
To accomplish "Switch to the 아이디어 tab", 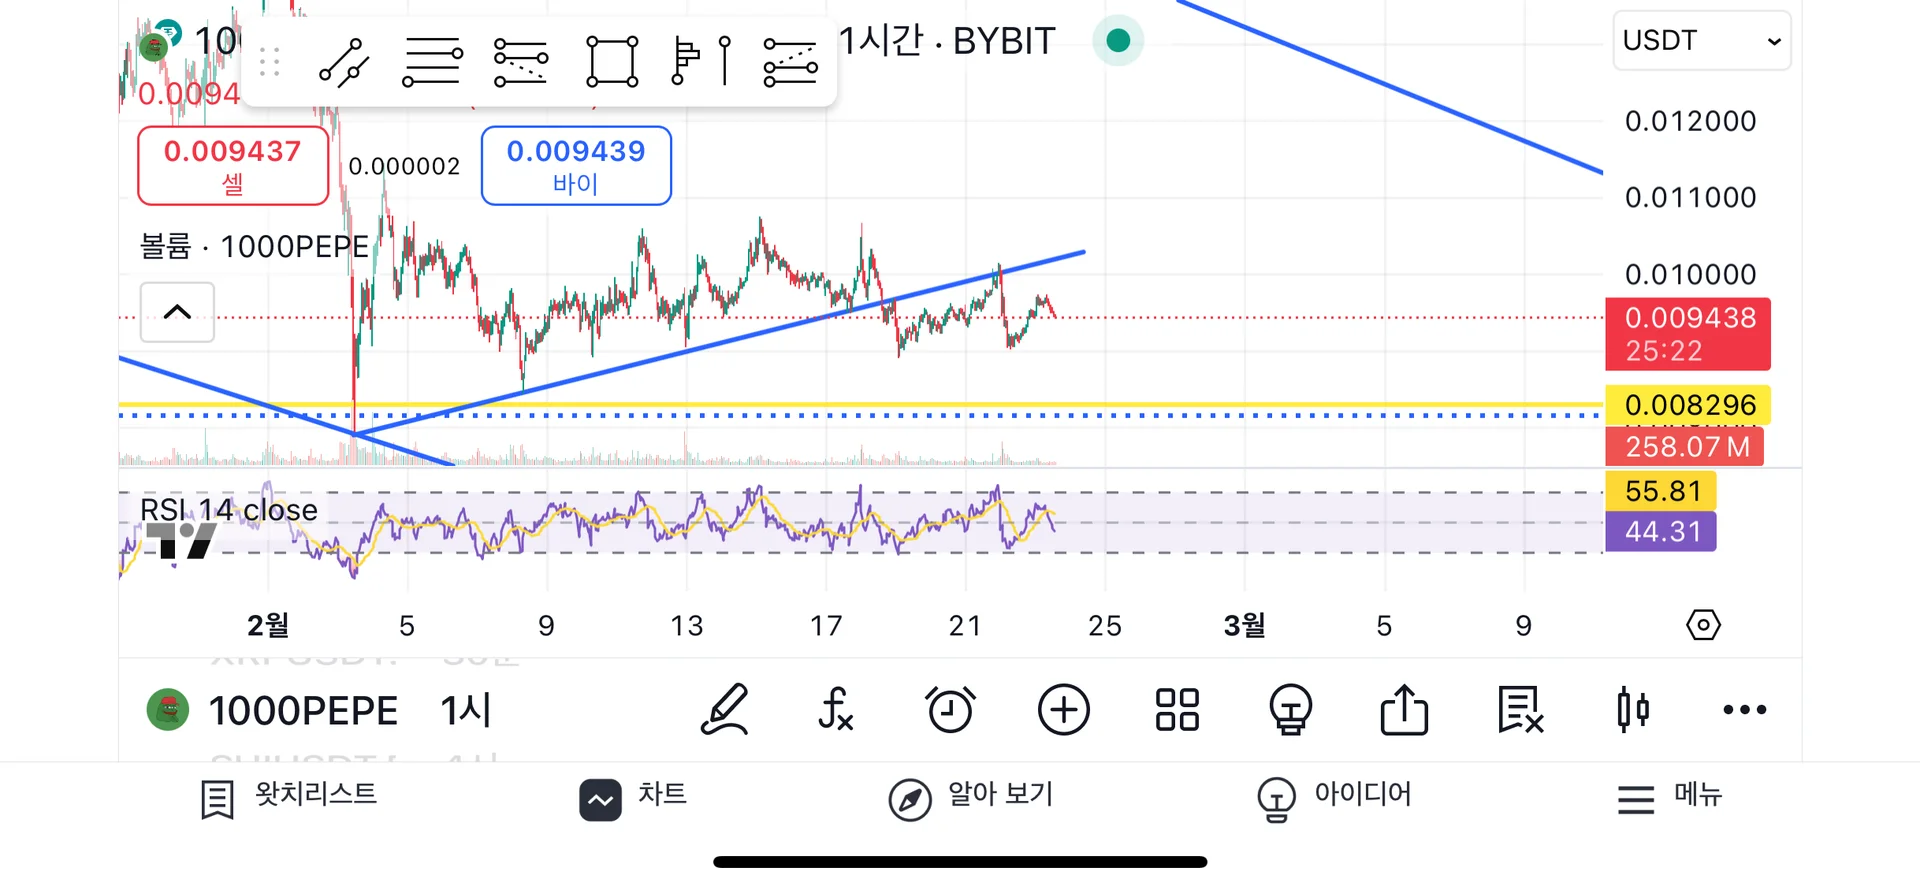I will (1334, 798).
